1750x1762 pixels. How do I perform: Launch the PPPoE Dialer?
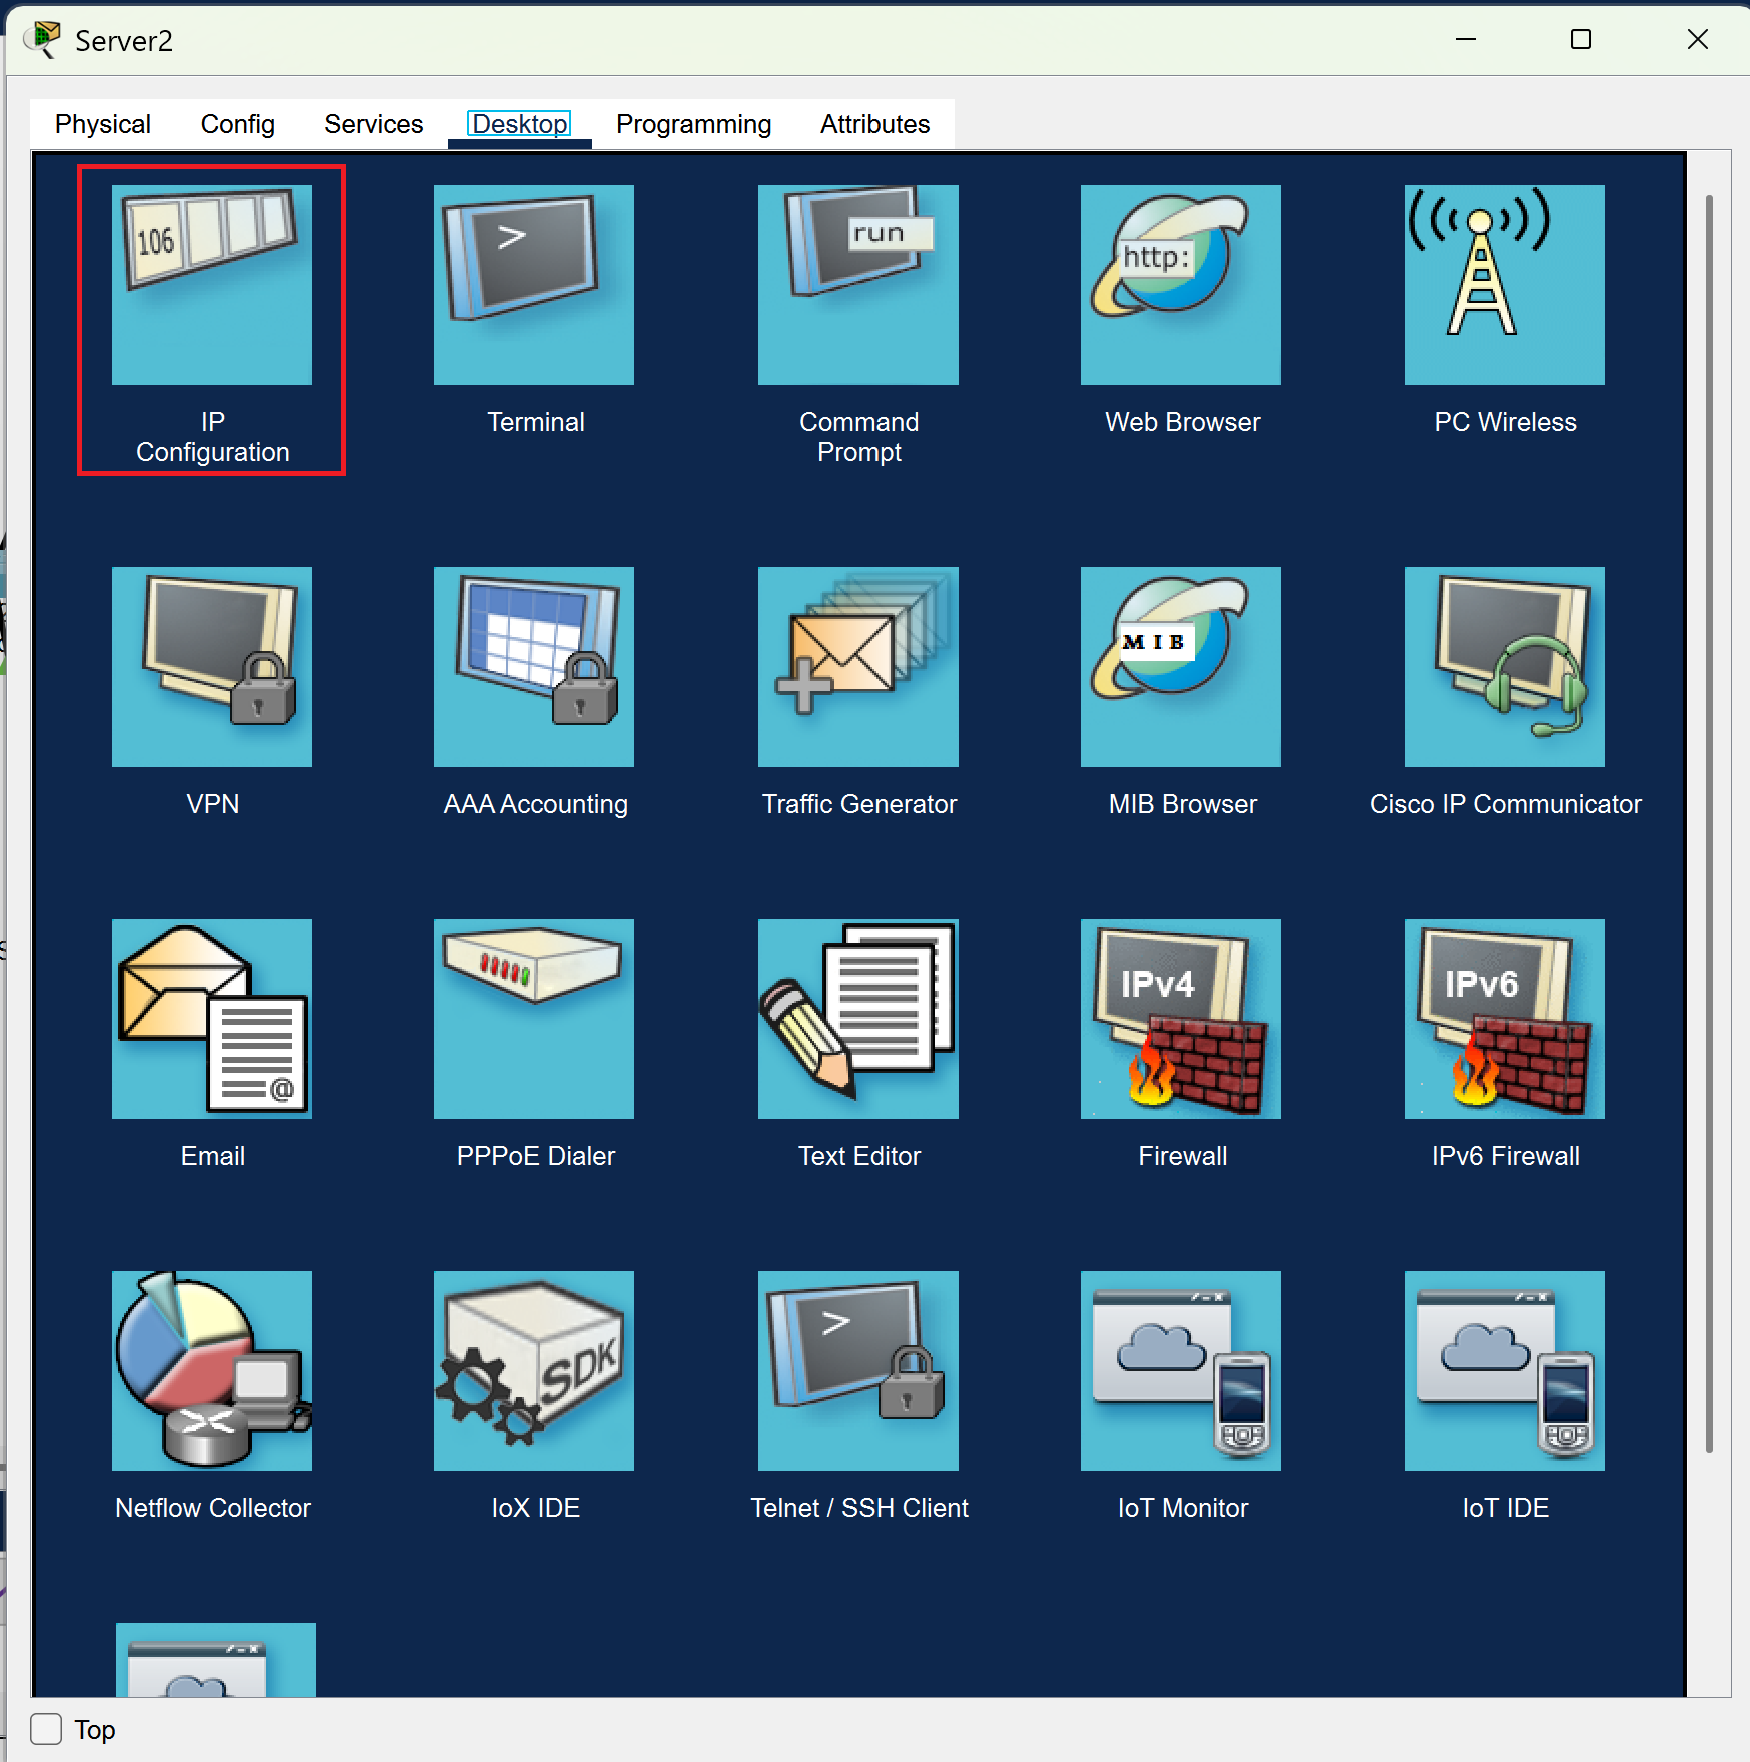pos(534,1019)
